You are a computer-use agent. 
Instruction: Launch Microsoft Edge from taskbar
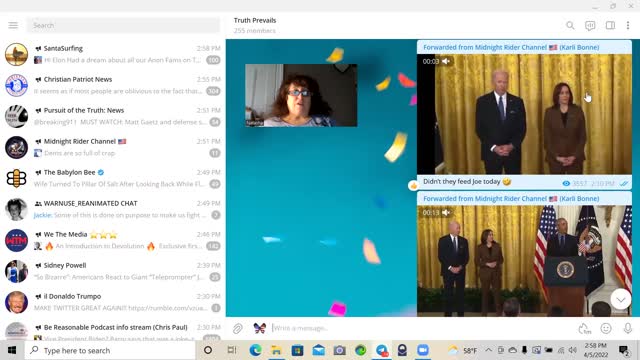point(256,350)
